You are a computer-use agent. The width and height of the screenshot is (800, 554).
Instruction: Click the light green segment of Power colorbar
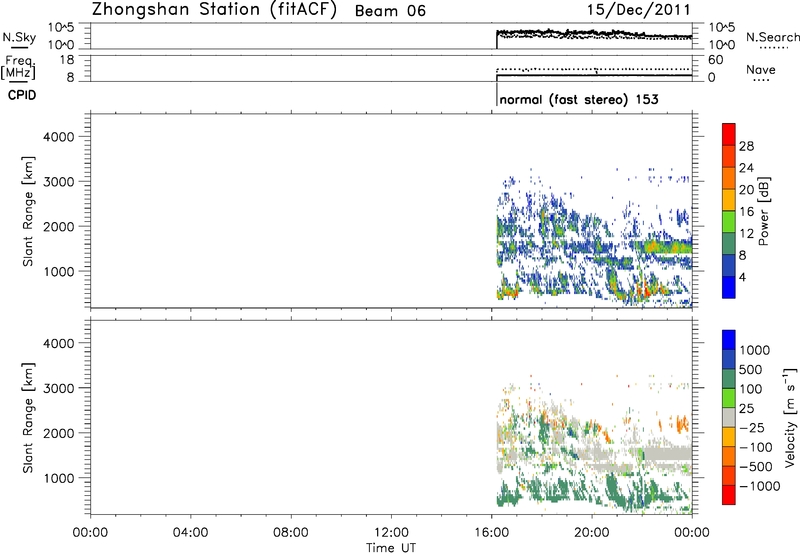point(729,222)
